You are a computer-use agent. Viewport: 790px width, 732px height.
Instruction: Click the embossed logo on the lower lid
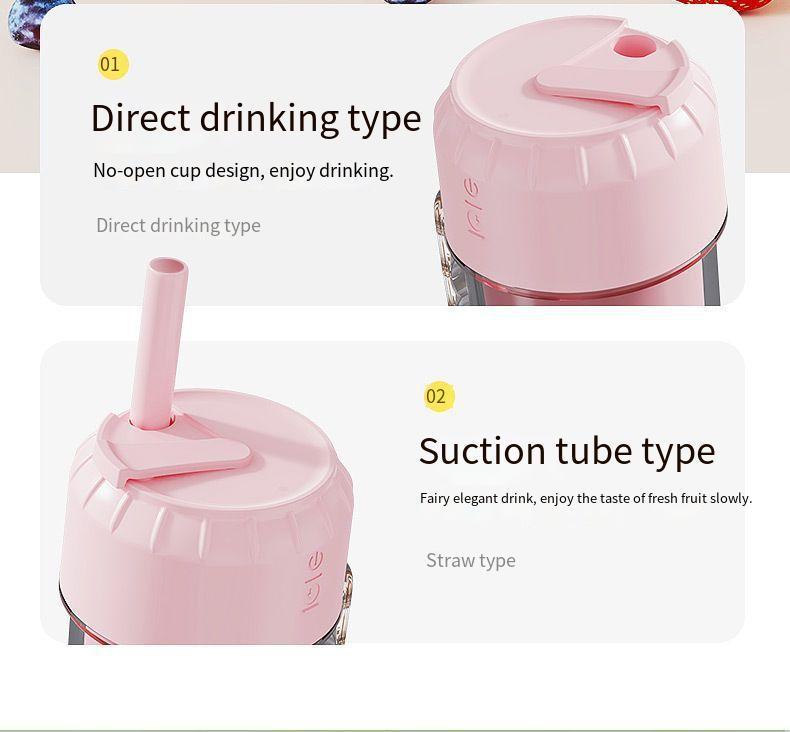[x=314, y=582]
